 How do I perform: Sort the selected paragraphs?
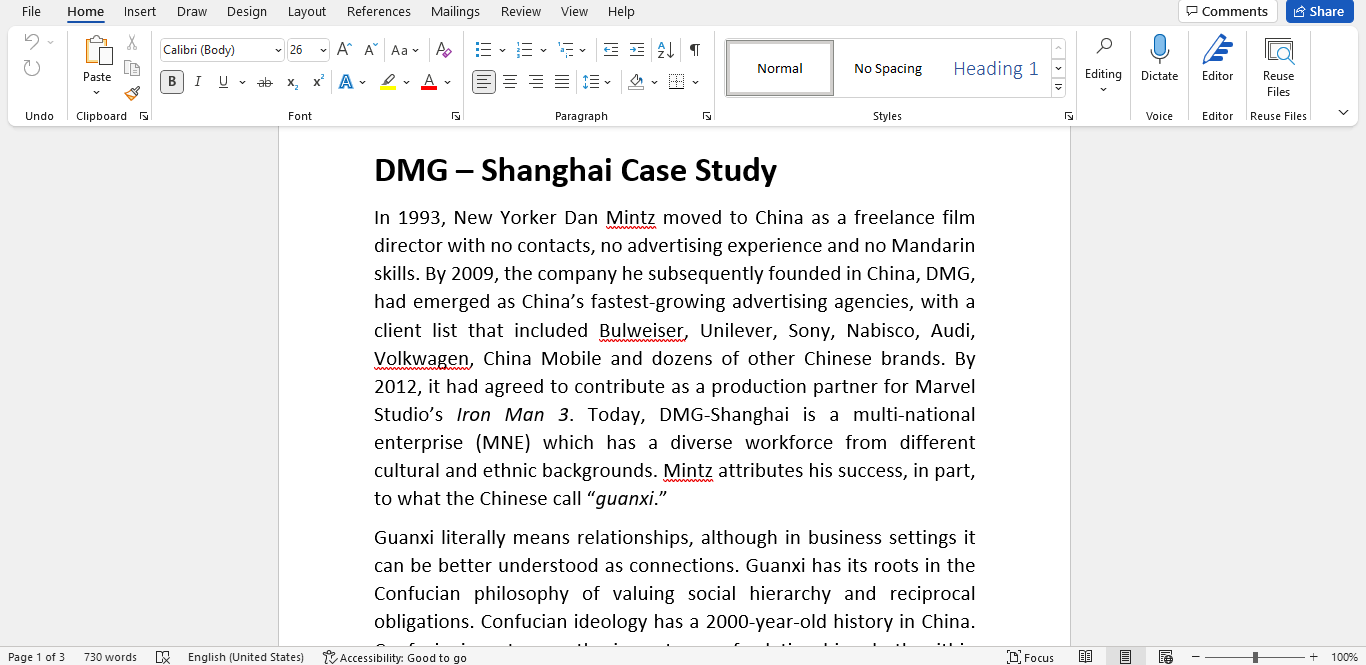click(x=664, y=48)
